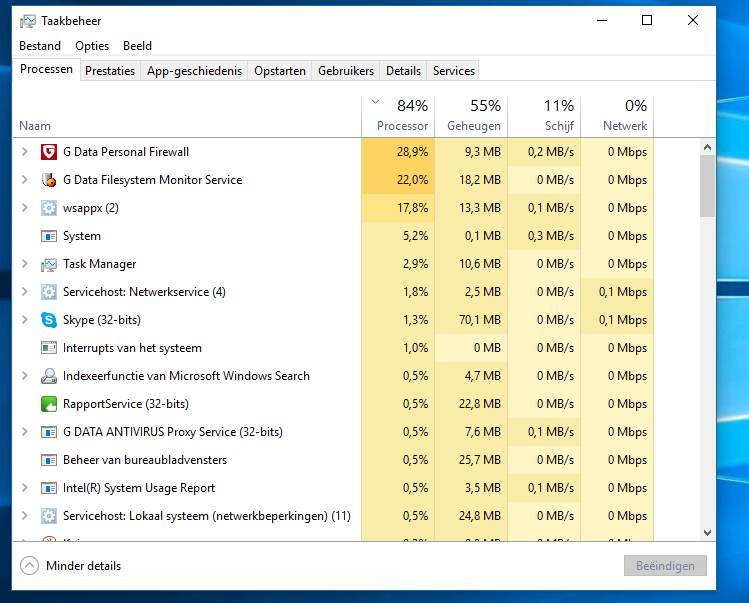Sort by the Processor column header
Screen dimensions: 749x603
(x=398, y=117)
